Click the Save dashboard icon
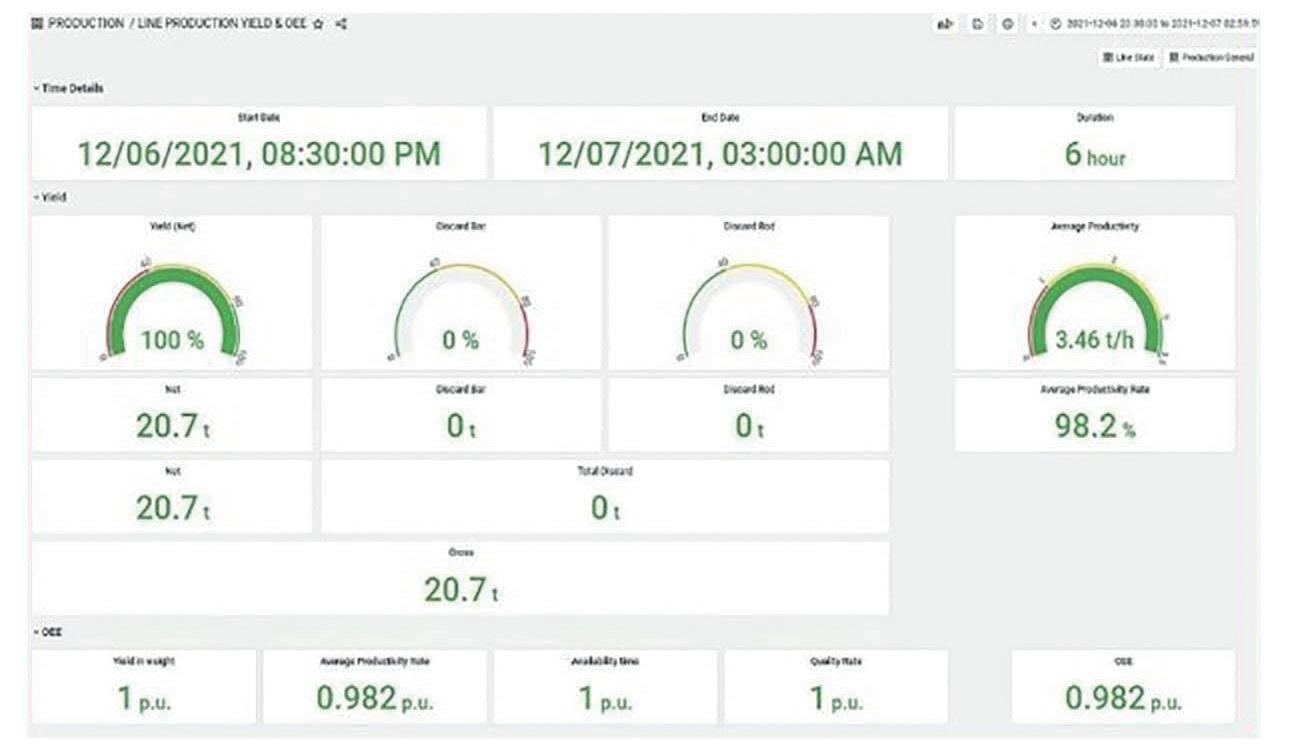Image resolution: width=1289 pixels, height=750 pixels. 979,24
